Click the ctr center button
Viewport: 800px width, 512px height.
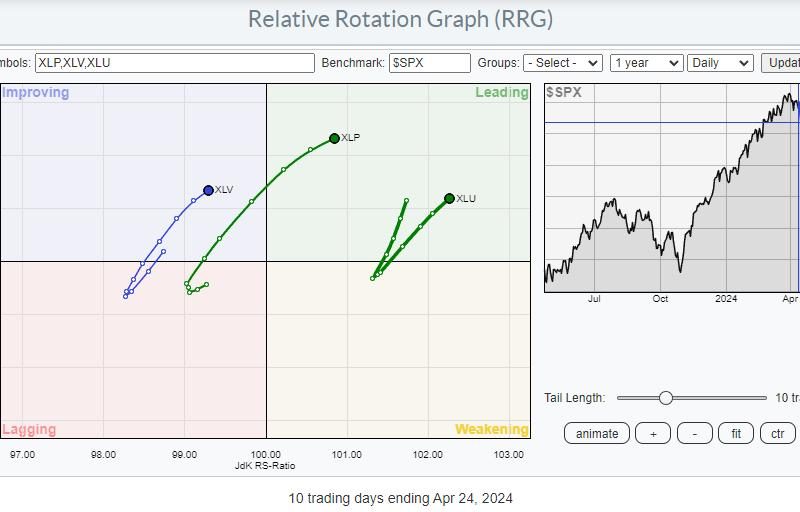click(778, 434)
